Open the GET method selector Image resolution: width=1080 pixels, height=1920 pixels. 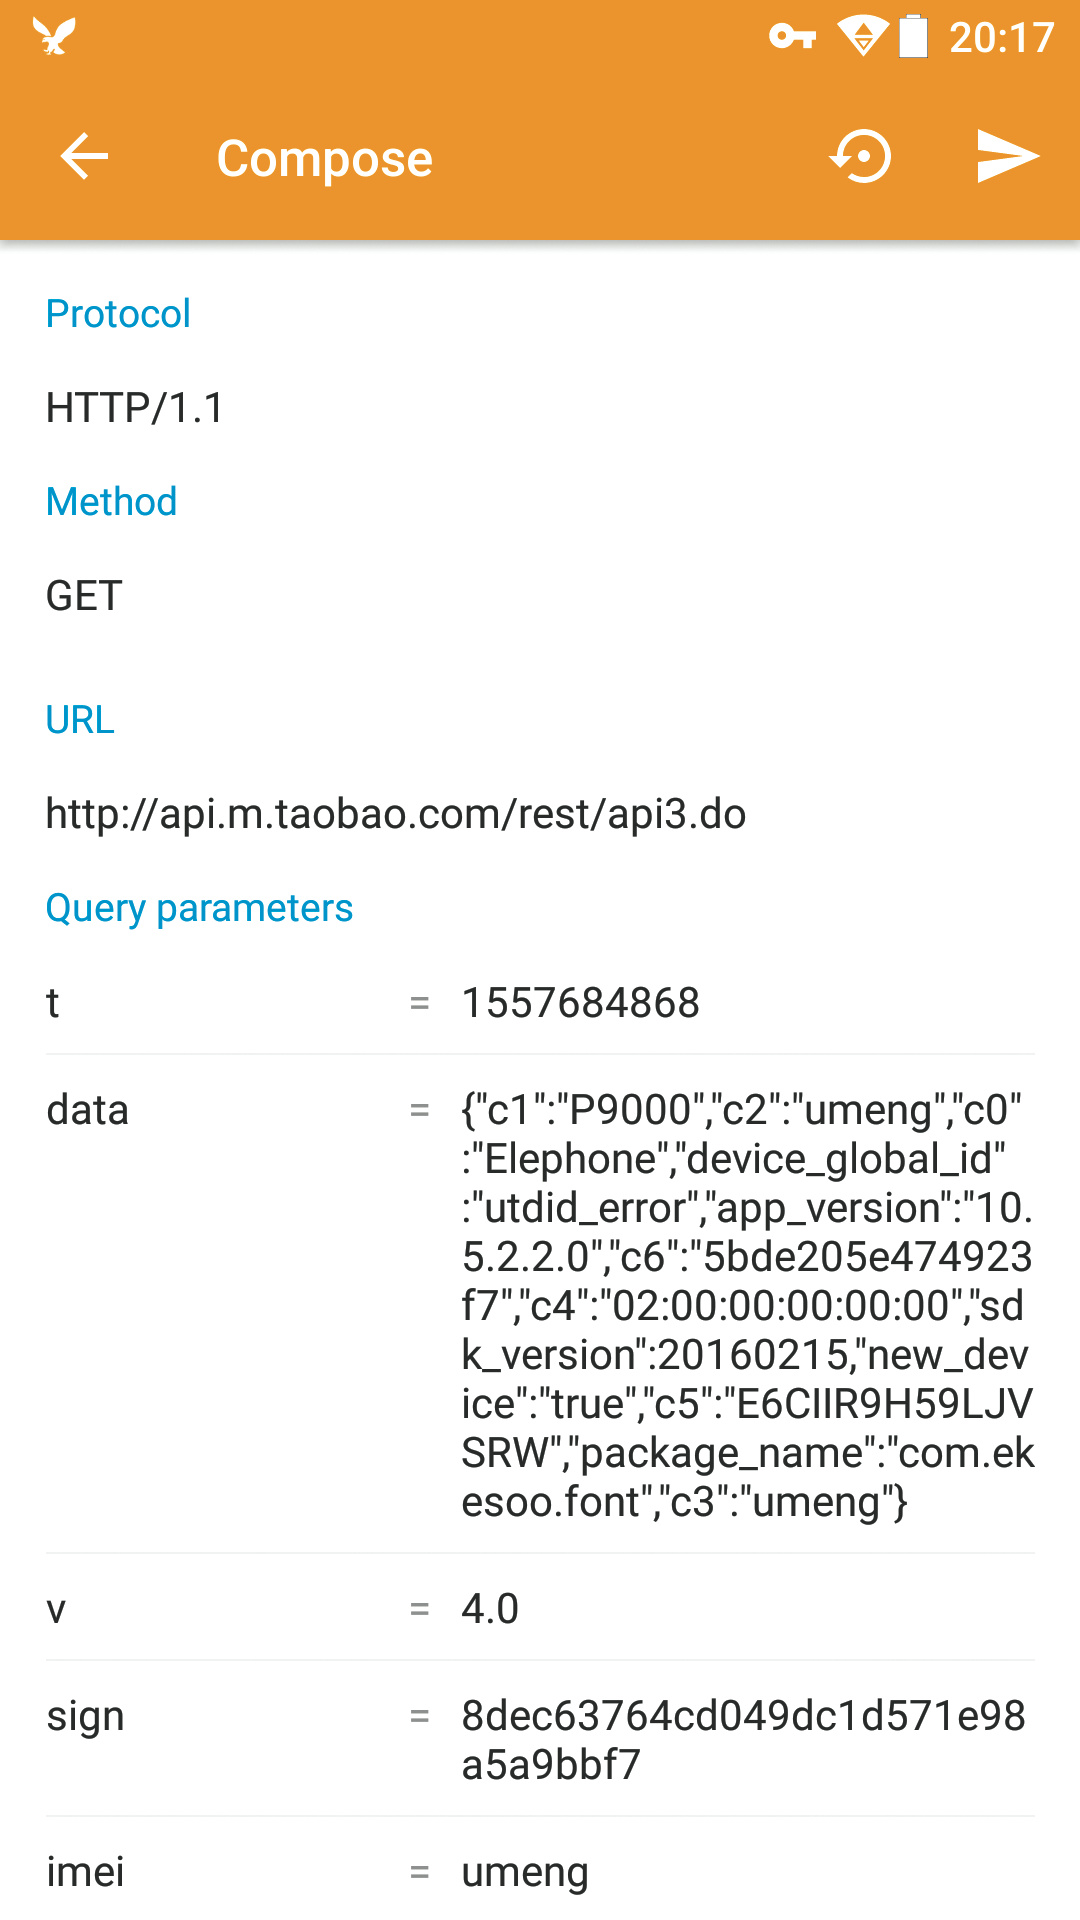[85, 596]
